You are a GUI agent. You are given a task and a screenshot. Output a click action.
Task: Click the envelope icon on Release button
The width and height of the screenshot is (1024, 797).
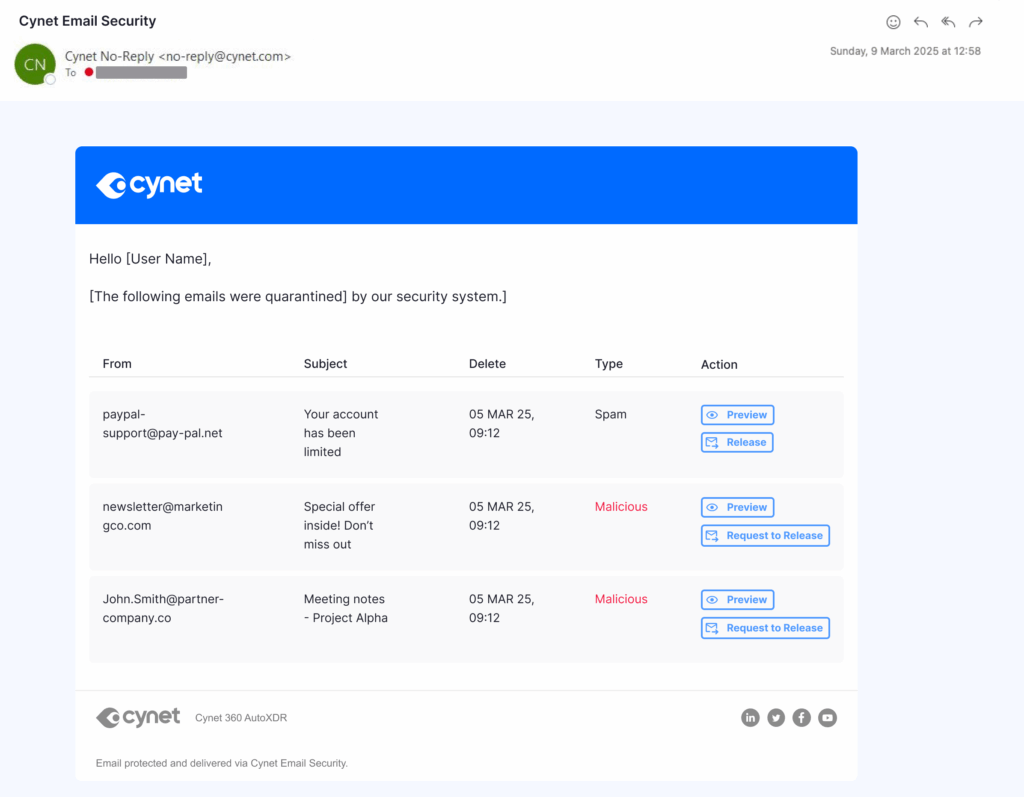click(x=714, y=442)
